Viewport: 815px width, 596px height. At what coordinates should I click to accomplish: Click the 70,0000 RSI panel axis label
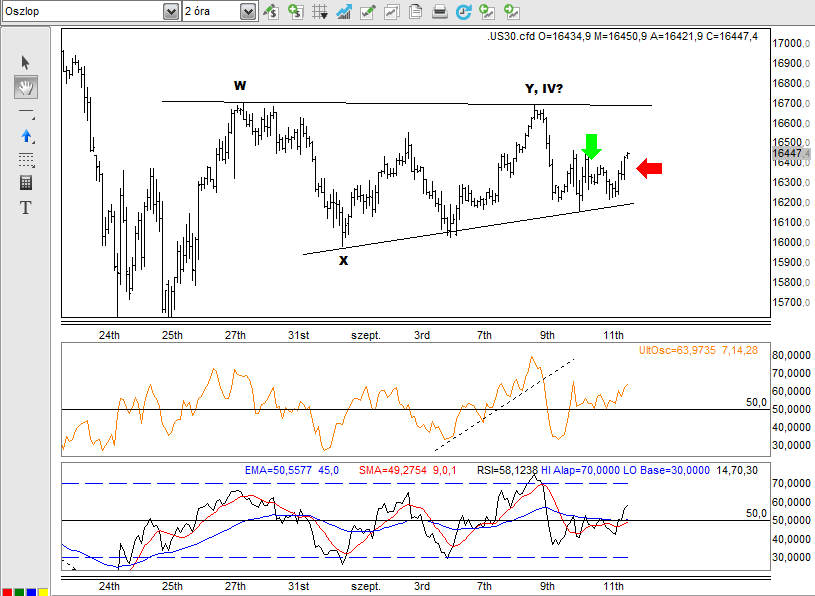point(791,483)
